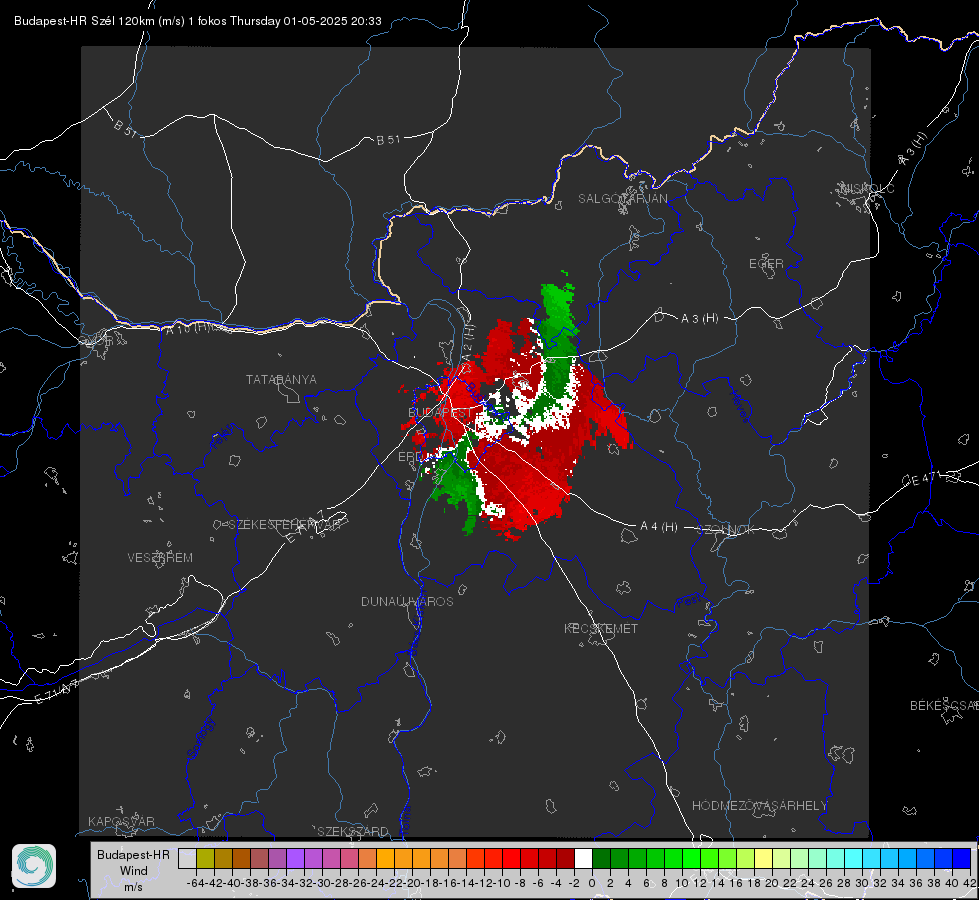
Task: Click the DUNAUJVAROS city label
Action: click(x=407, y=601)
